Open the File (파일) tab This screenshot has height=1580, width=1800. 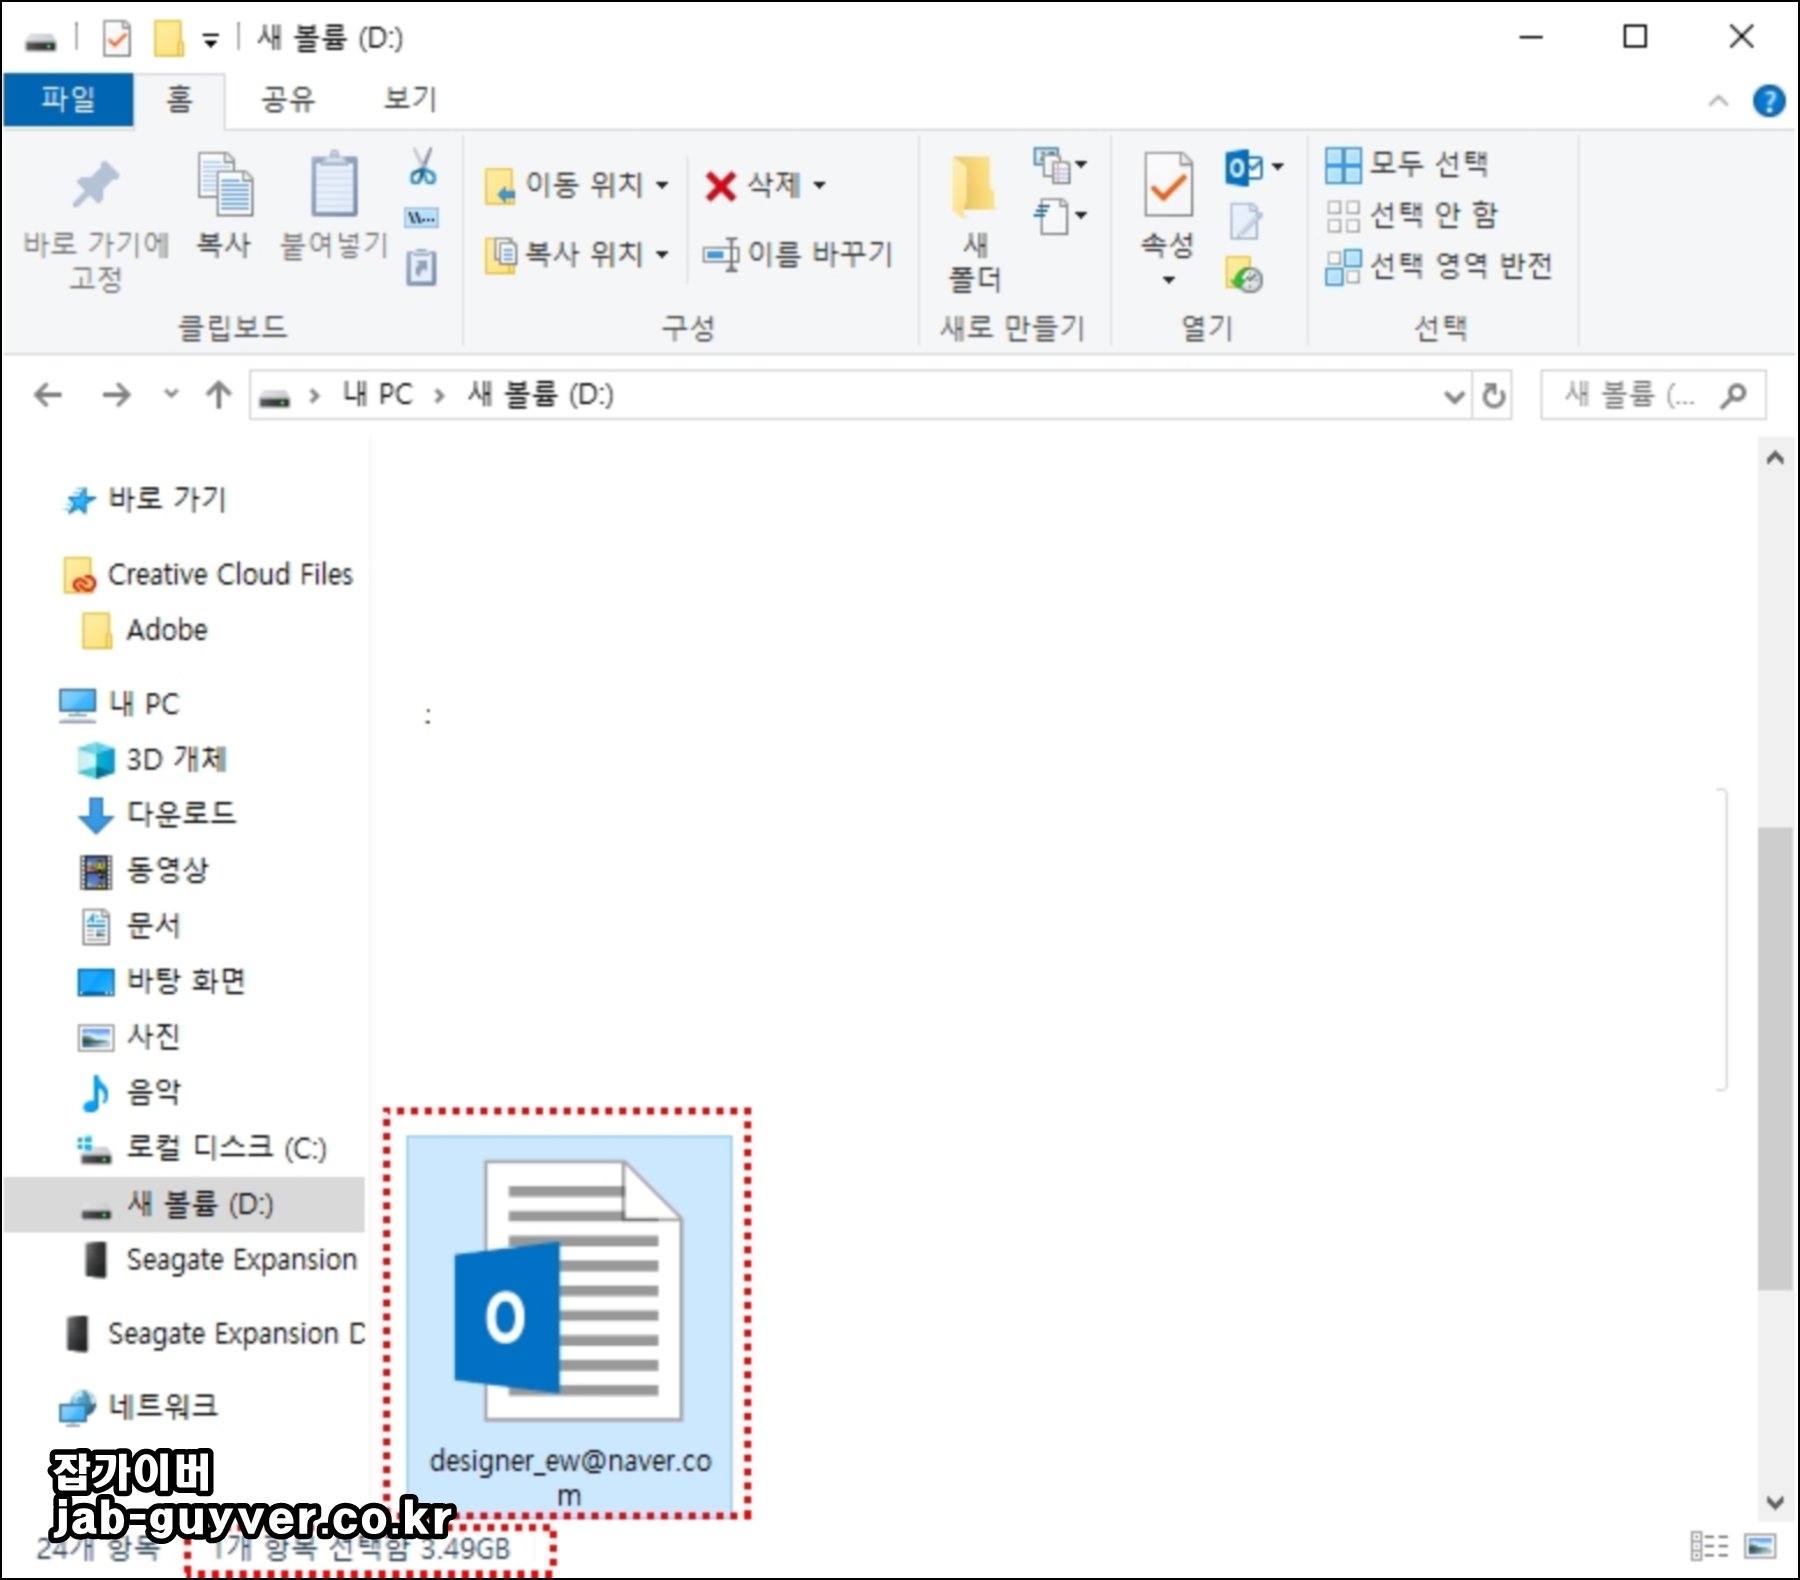[68, 99]
